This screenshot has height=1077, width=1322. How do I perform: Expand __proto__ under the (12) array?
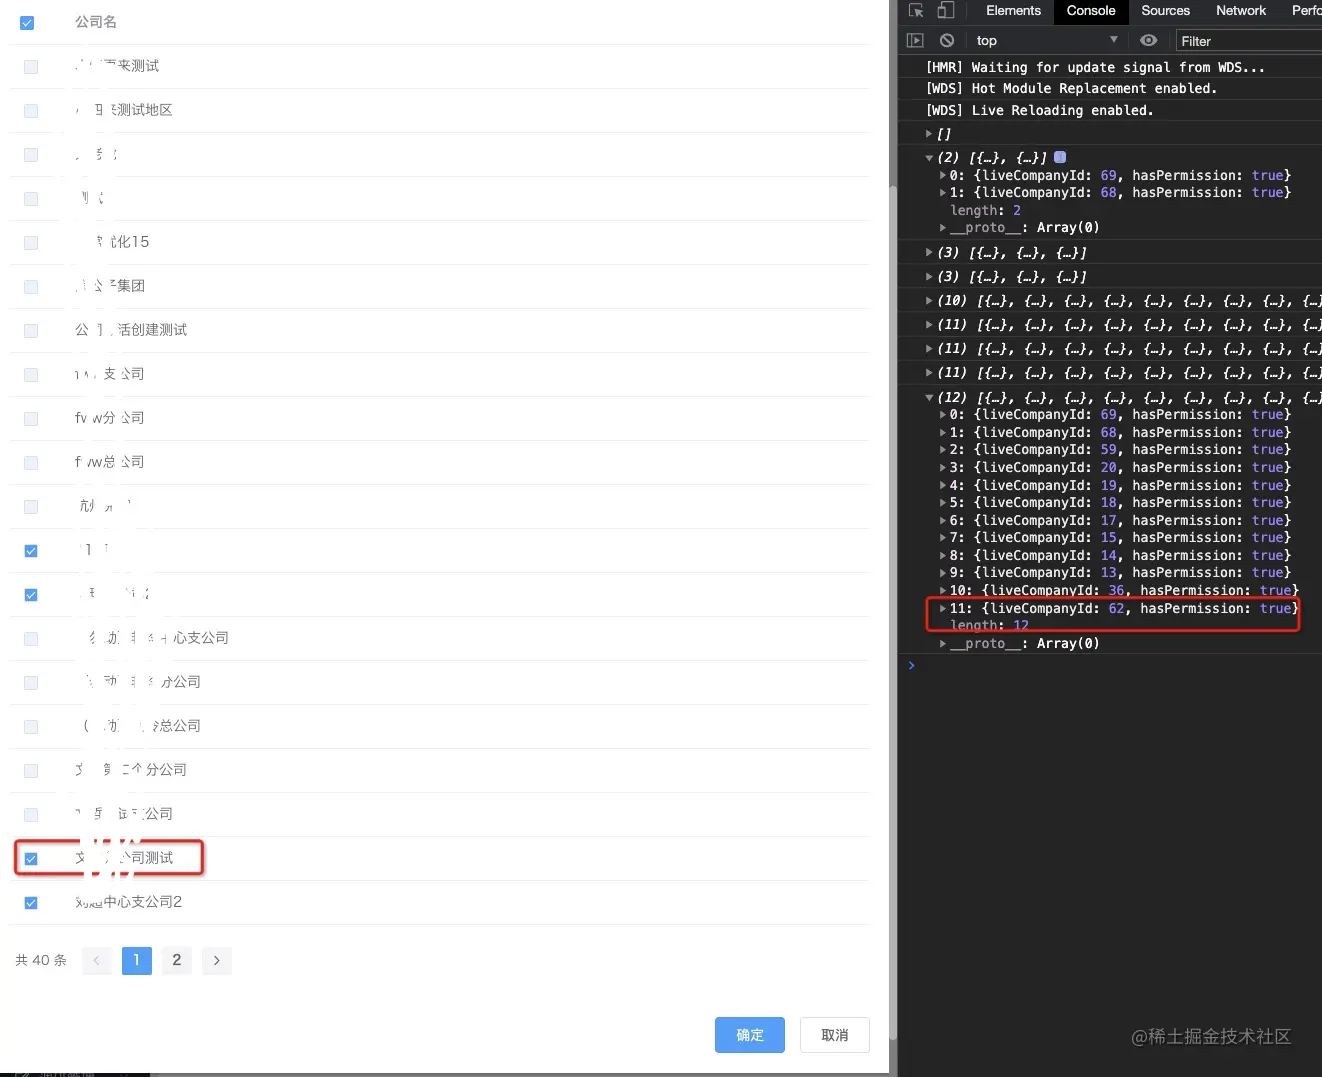click(942, 643)
